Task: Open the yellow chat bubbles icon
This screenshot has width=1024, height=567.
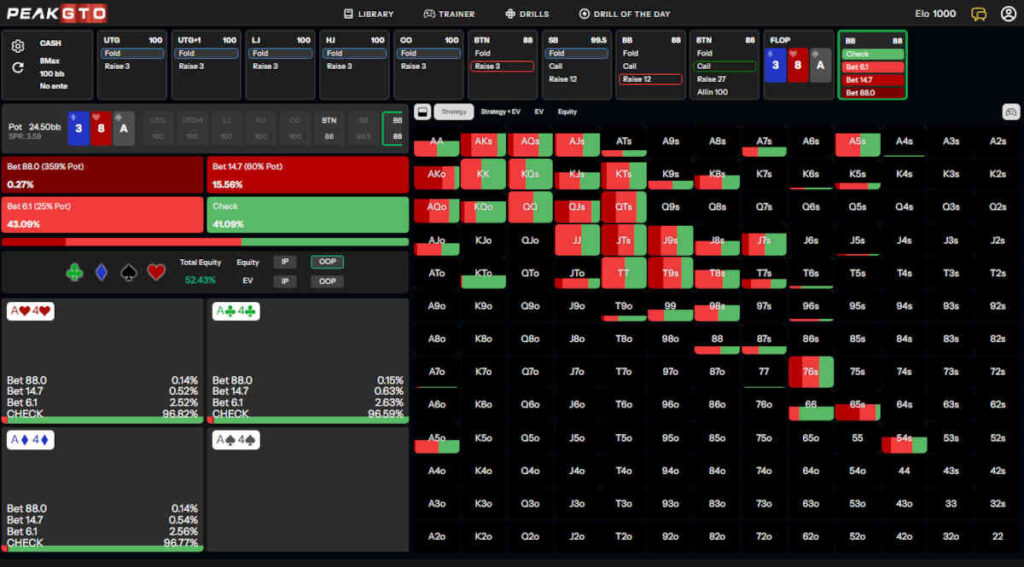Action: (x=979, y=14)
